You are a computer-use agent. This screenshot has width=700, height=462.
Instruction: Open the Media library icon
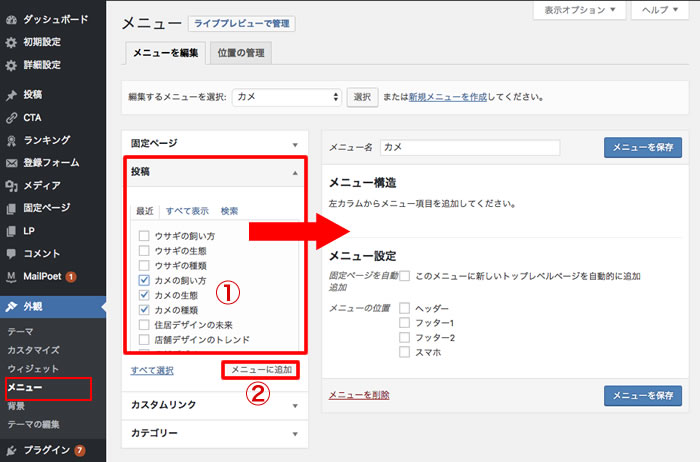click(11, 185)
